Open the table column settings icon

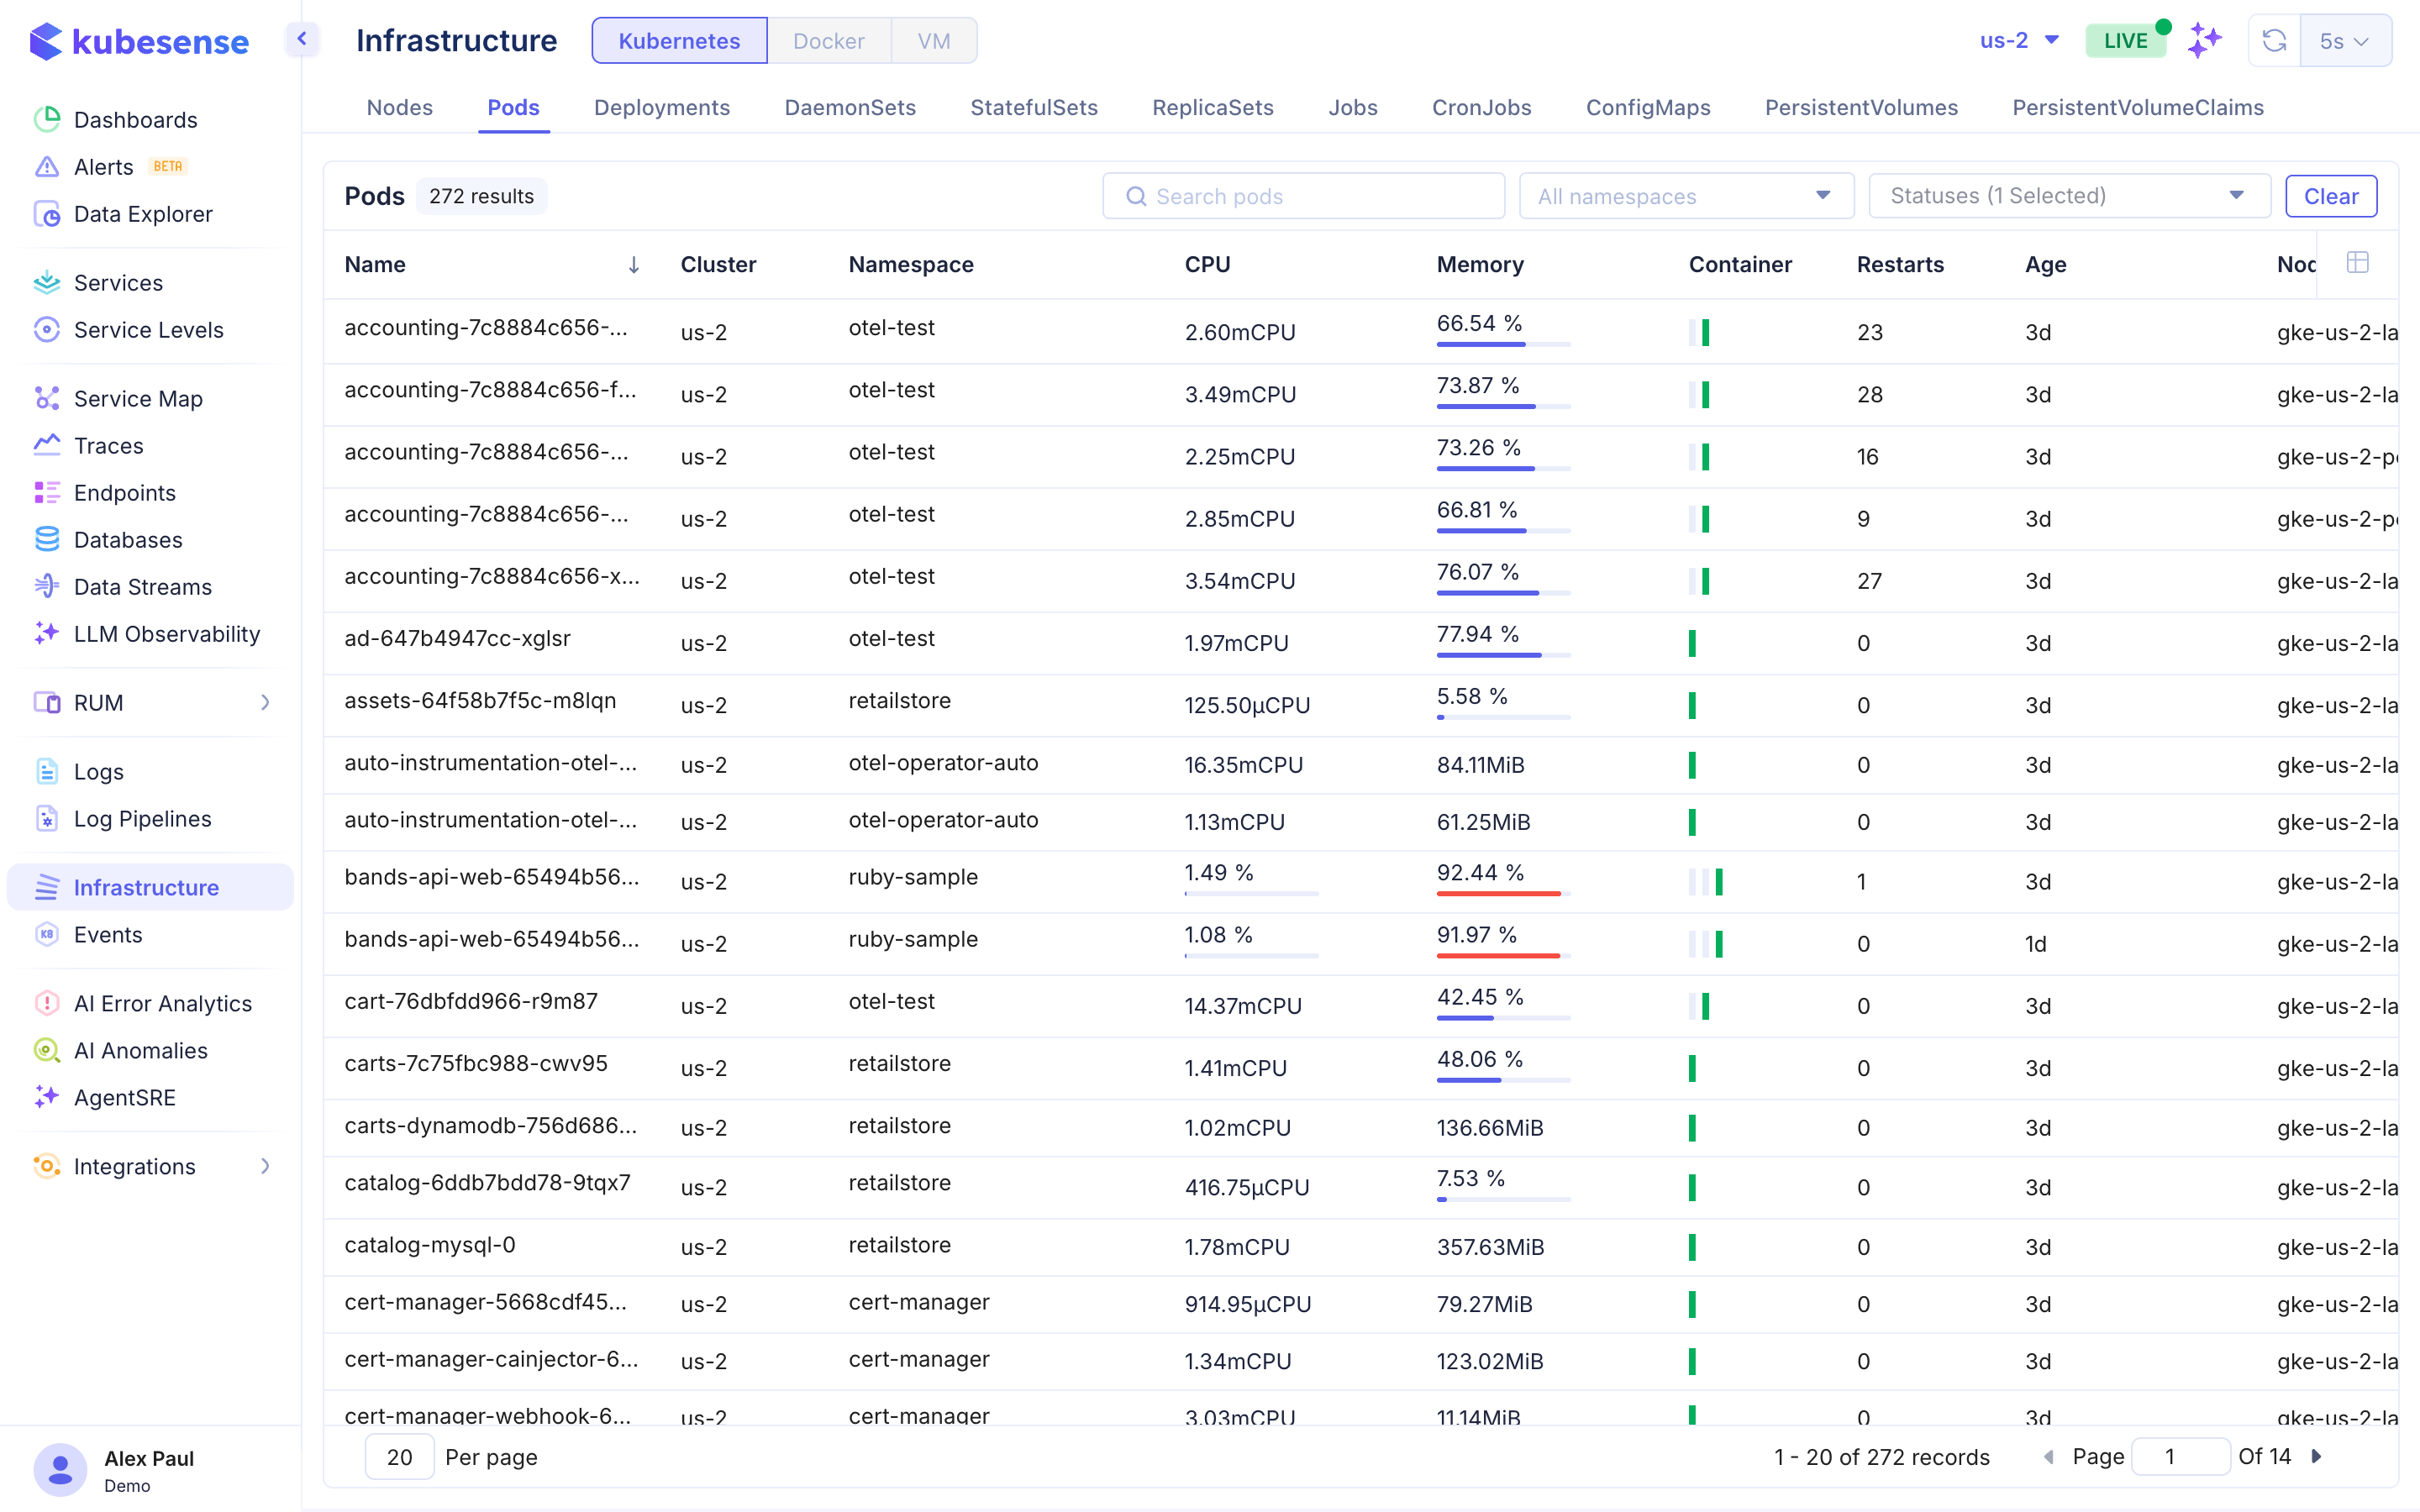tap(2357, 263)
